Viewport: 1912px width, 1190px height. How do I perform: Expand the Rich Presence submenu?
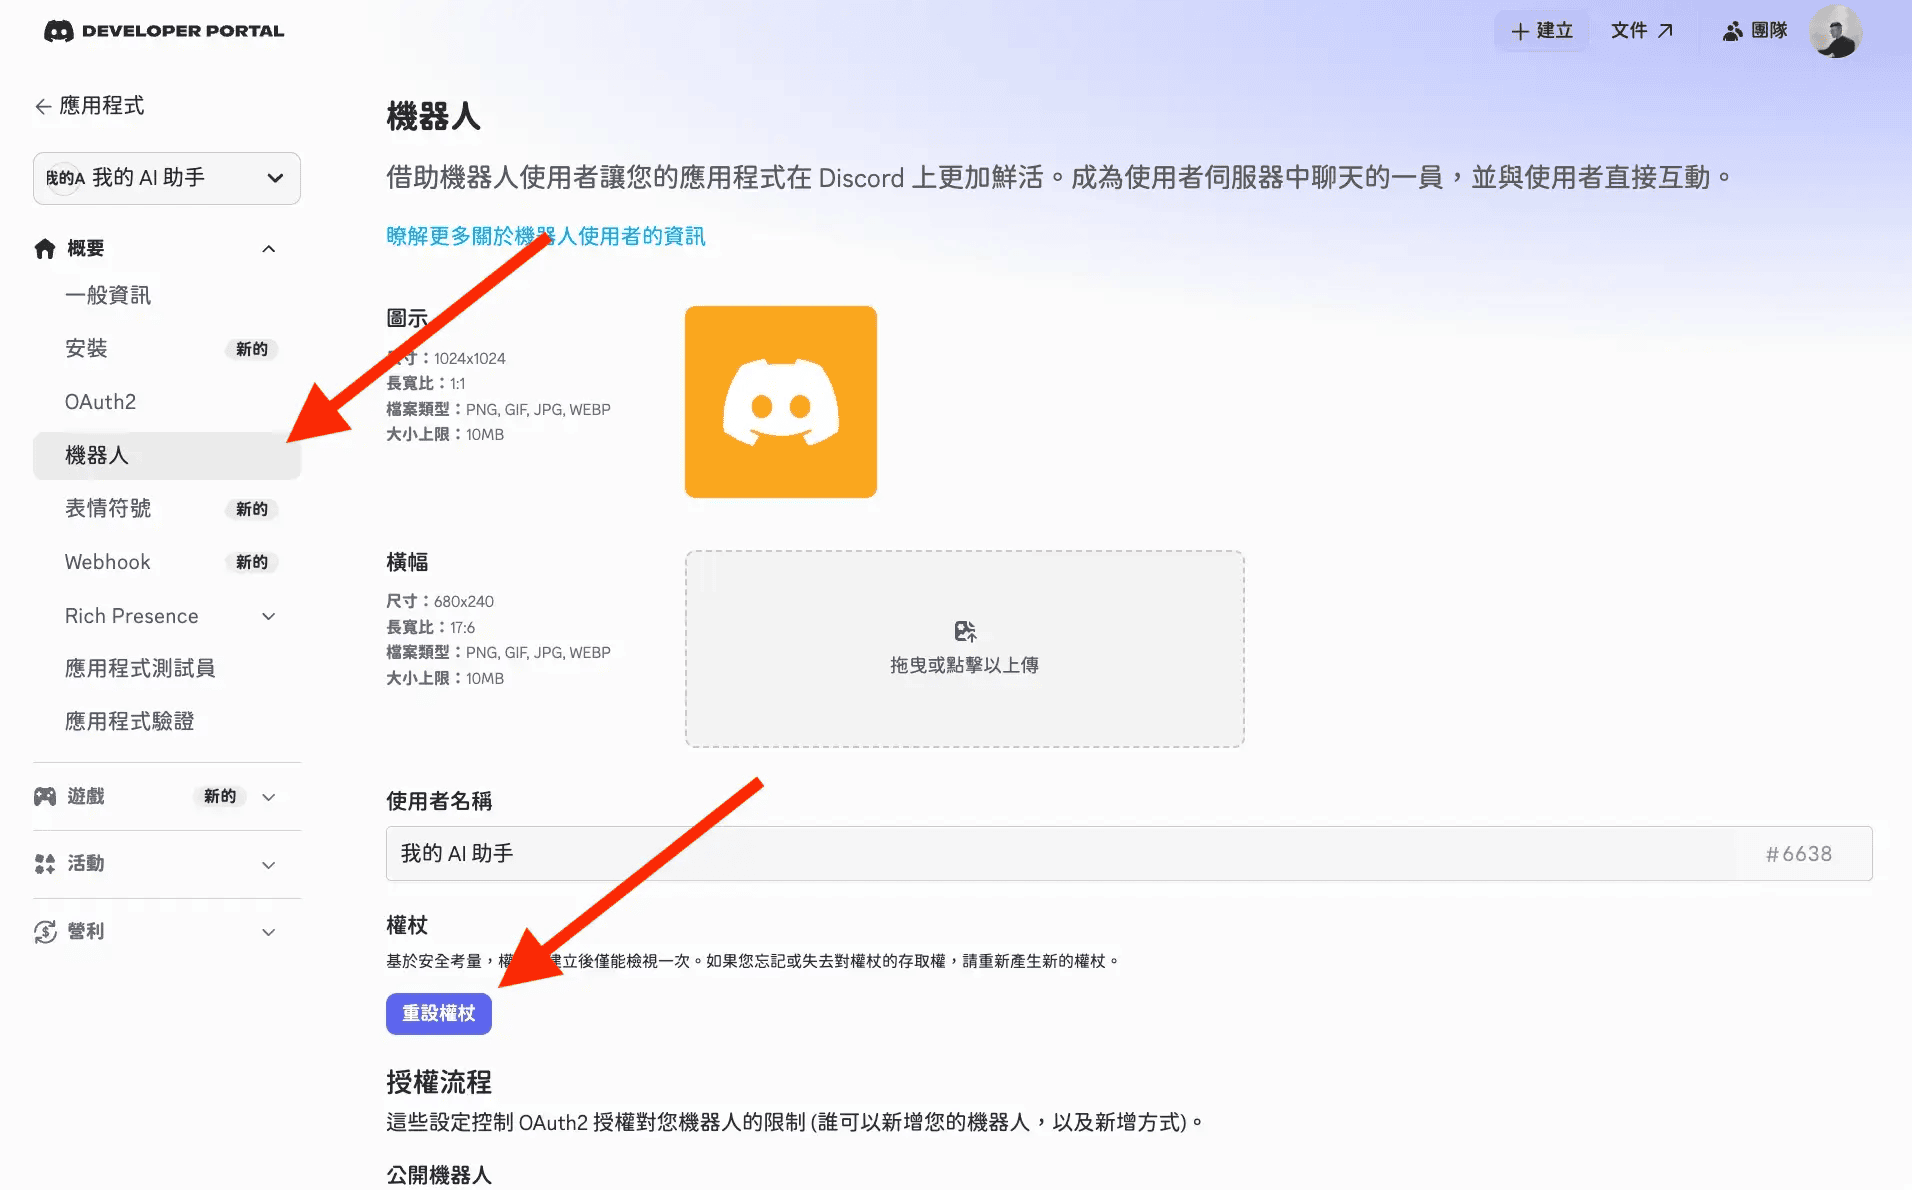pos(269,616)
